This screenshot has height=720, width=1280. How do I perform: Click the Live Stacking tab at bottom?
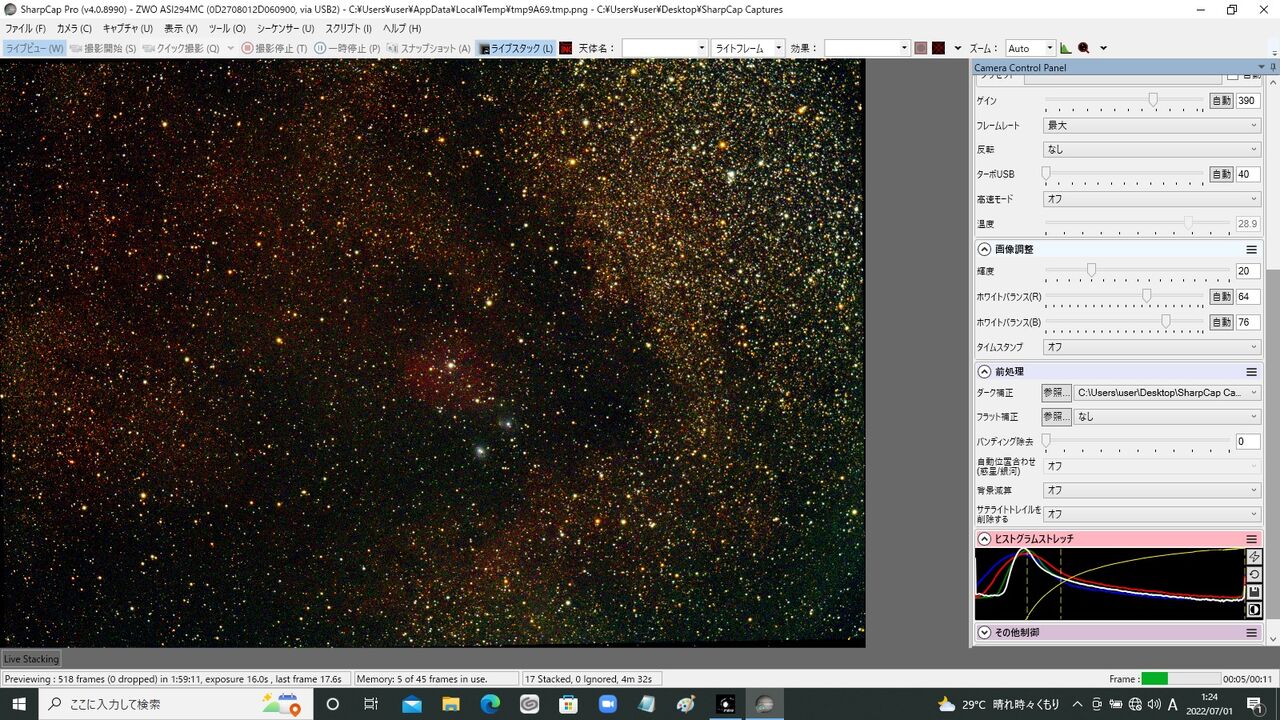click(31, 659)
